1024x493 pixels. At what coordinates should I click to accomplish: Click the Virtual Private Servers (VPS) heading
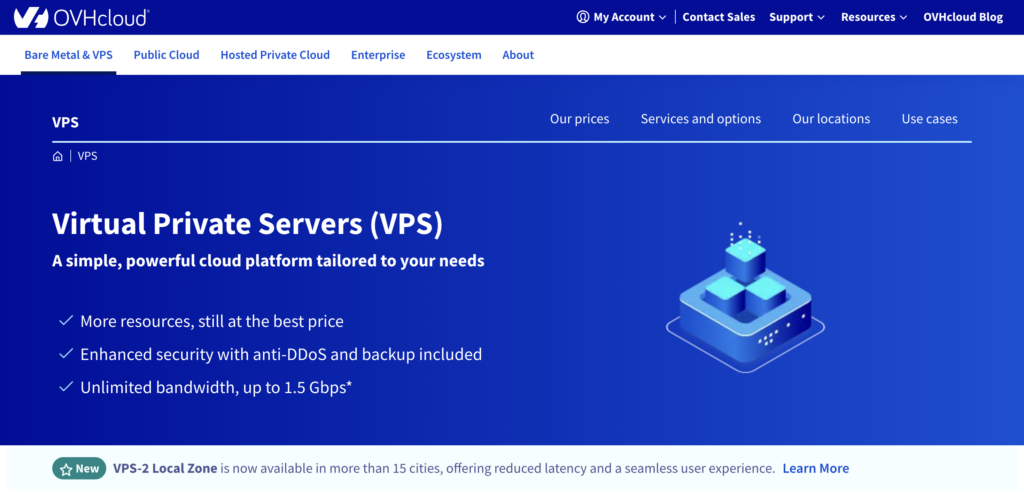(x=248, y=225)
